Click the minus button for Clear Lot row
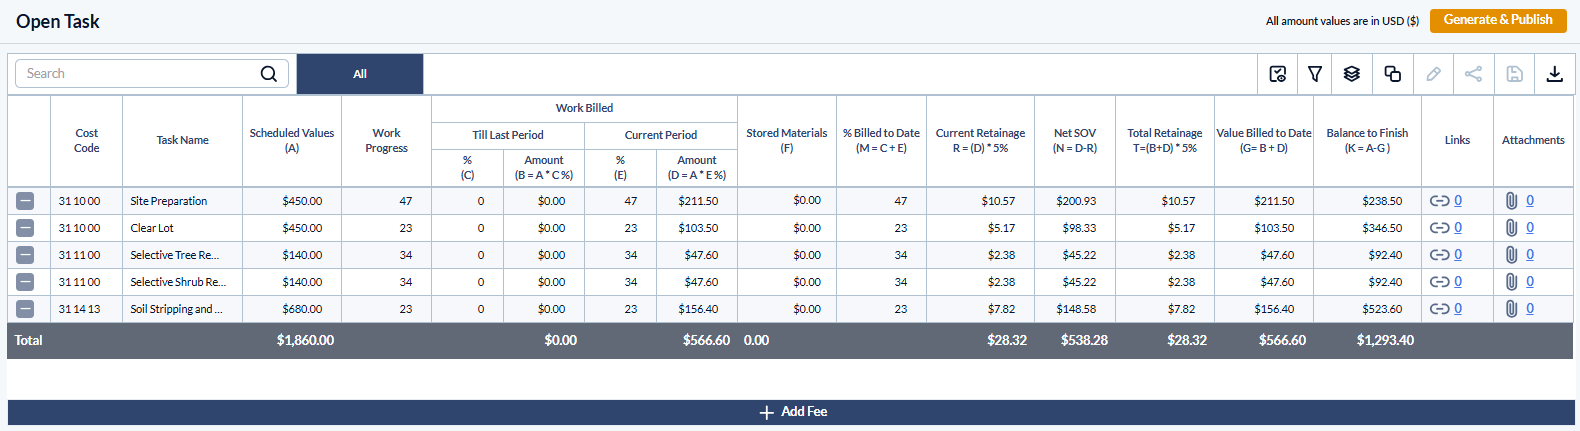Screen dimensions: 1580x431 click(x=25, y=228)
